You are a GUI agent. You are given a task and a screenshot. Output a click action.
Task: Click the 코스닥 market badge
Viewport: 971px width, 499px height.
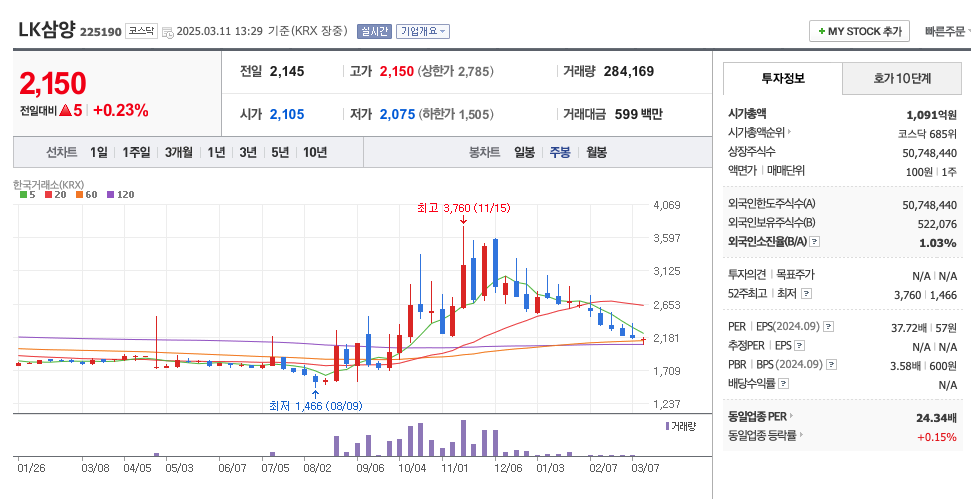(x=141, y=30)
